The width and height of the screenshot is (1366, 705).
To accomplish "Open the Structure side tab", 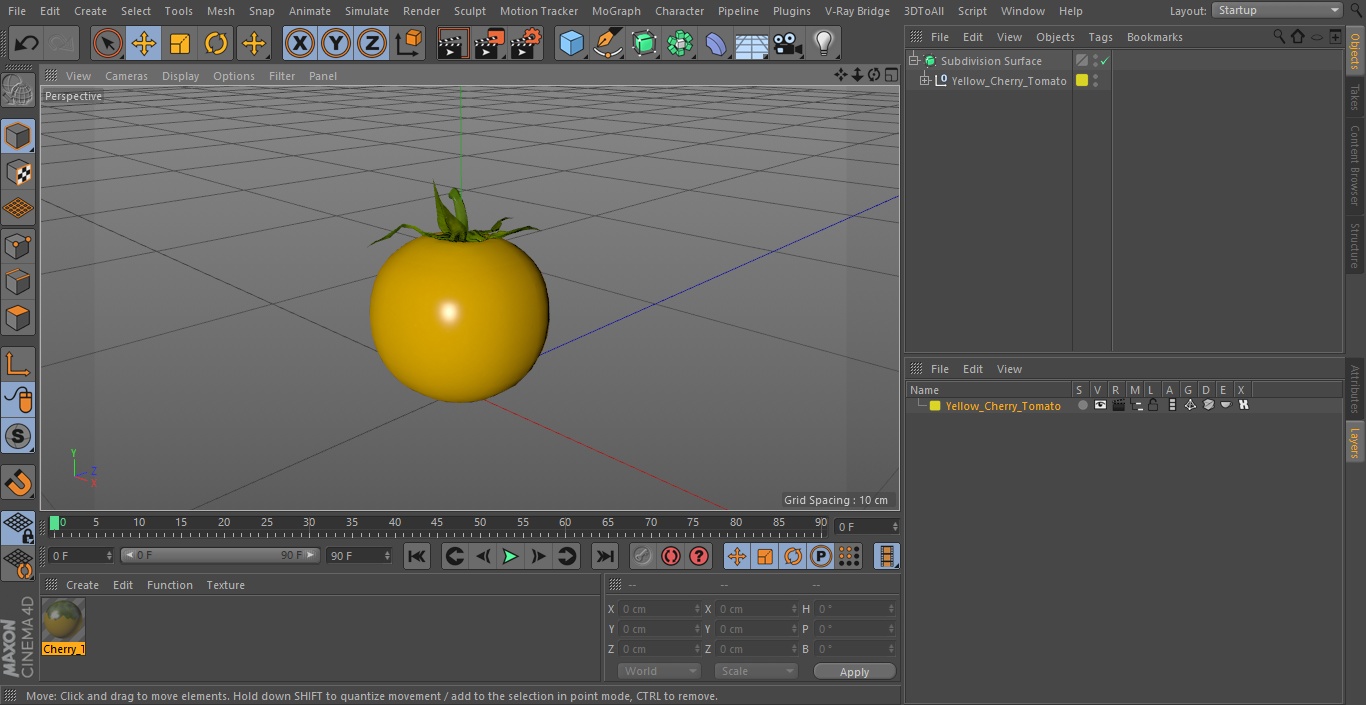I will [x=1355, y=245].
